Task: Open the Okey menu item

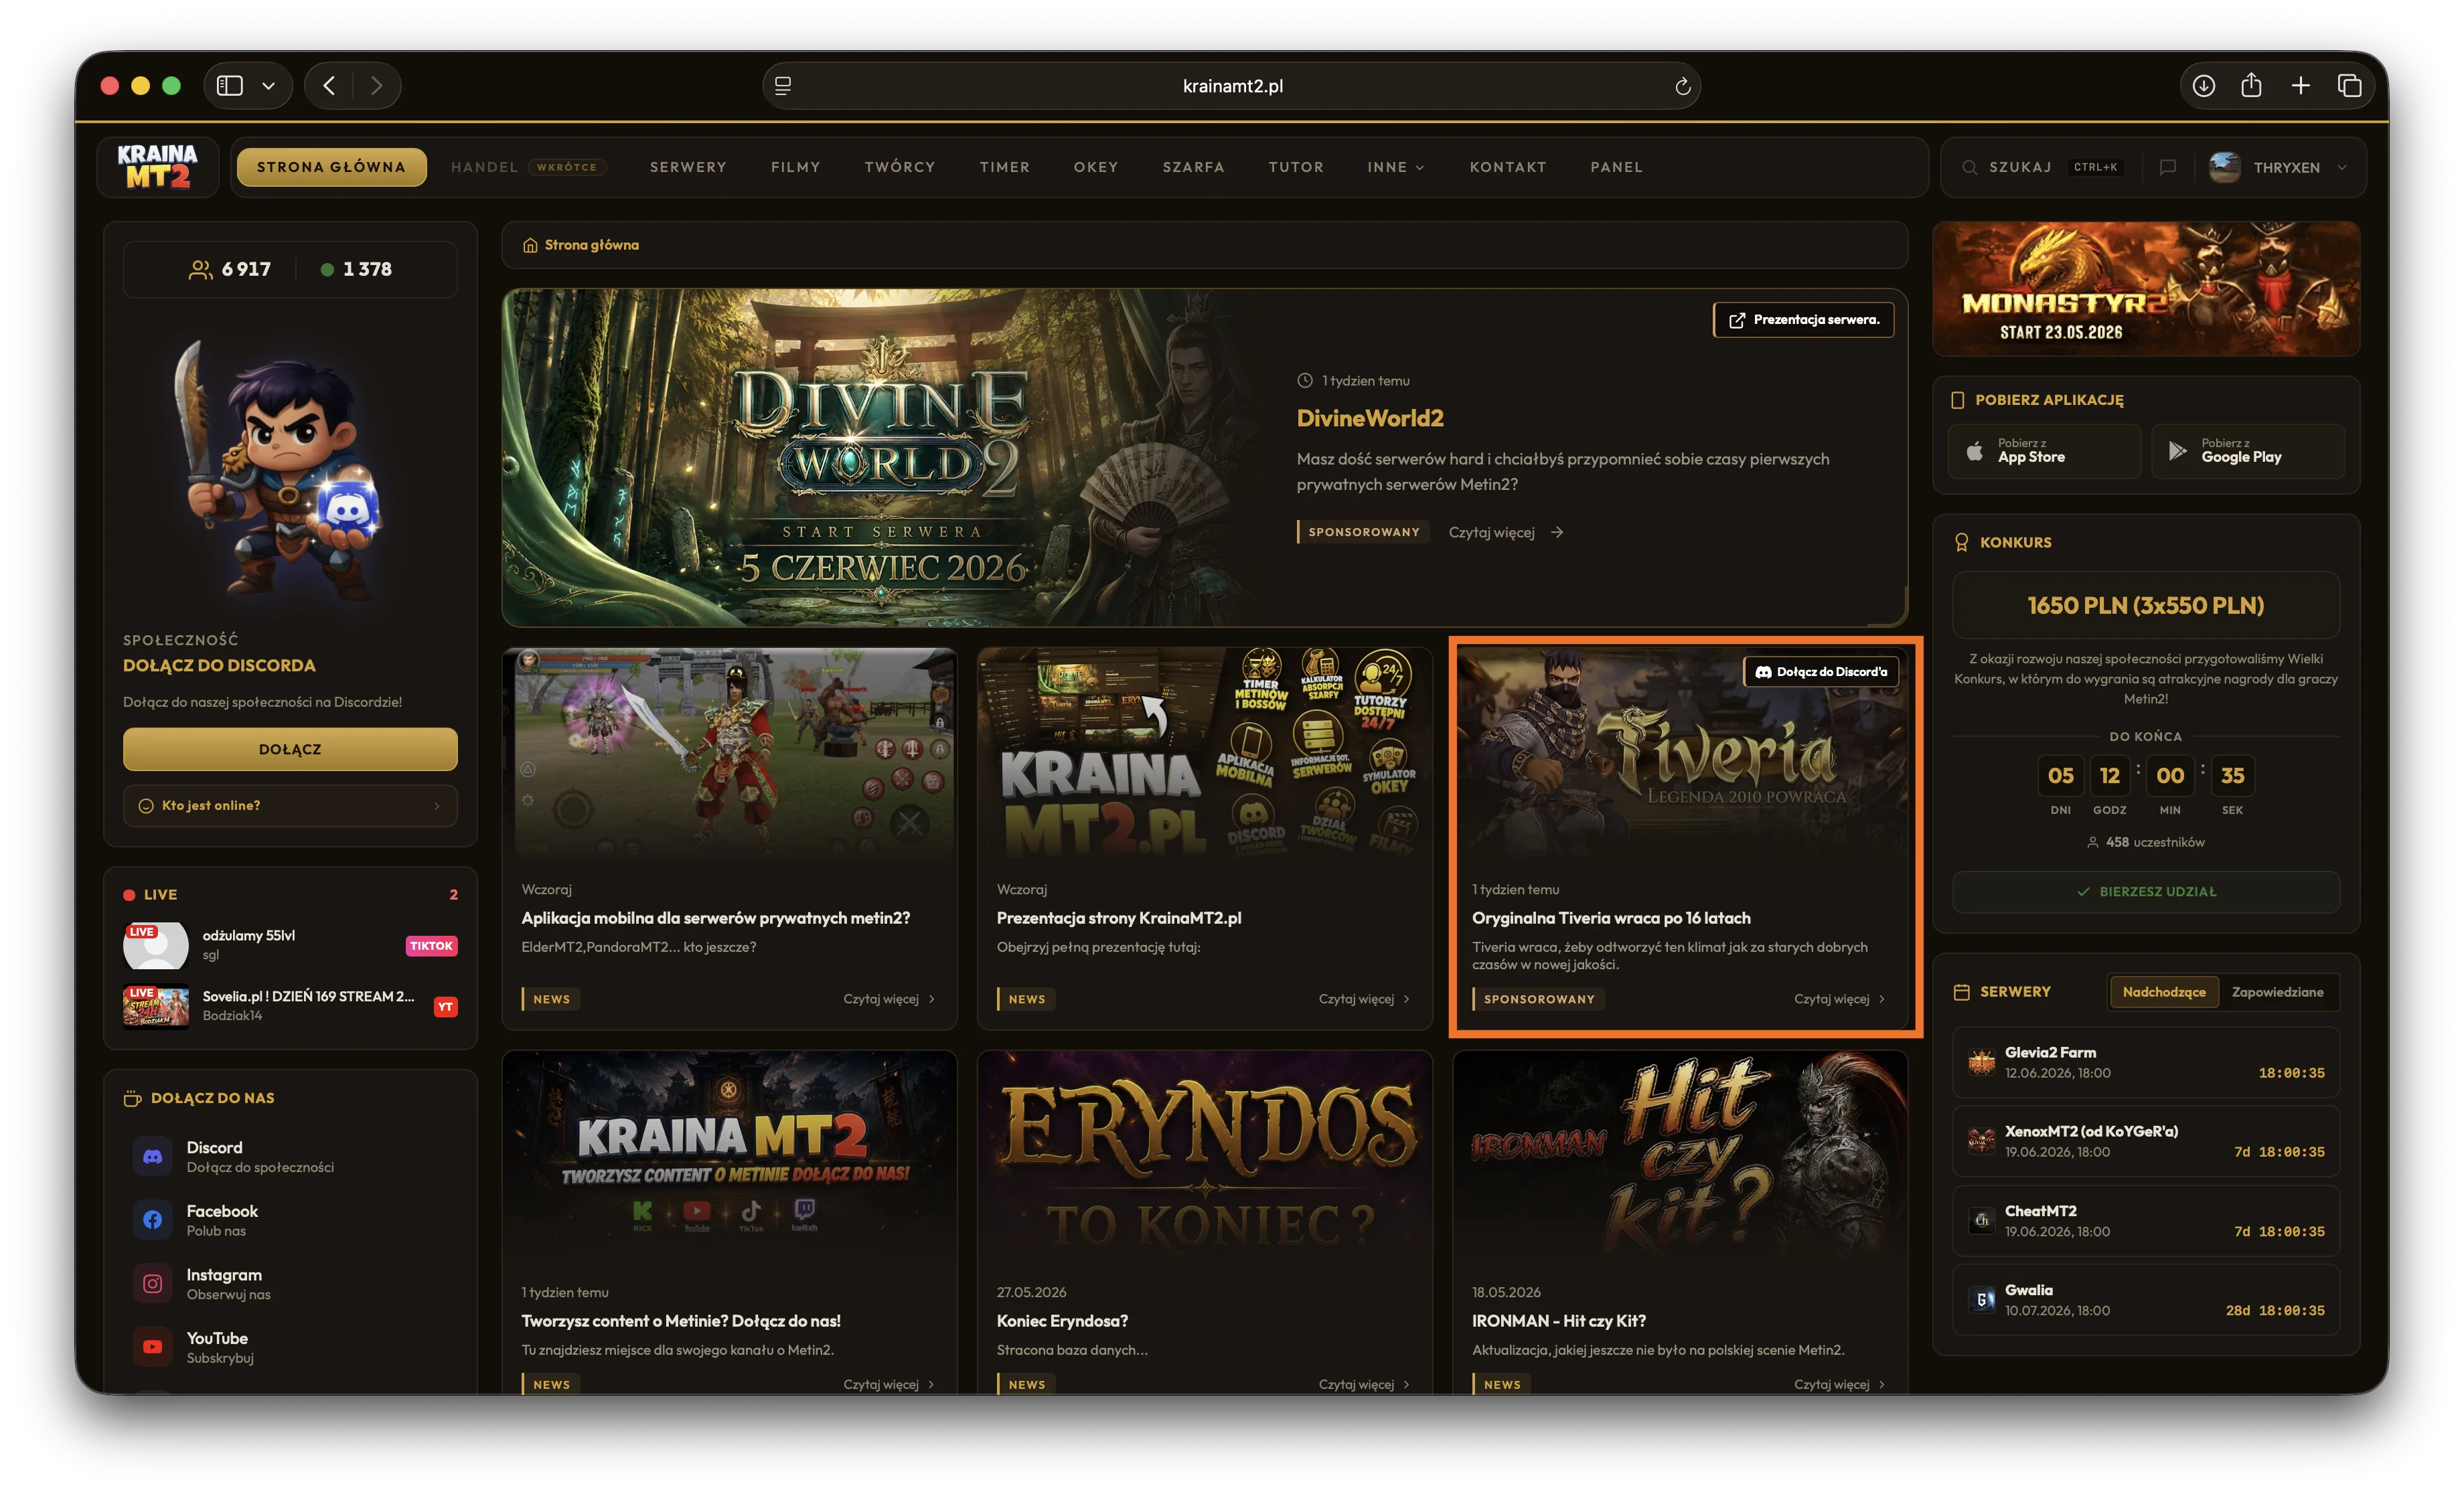Action: pos(1096,167)
